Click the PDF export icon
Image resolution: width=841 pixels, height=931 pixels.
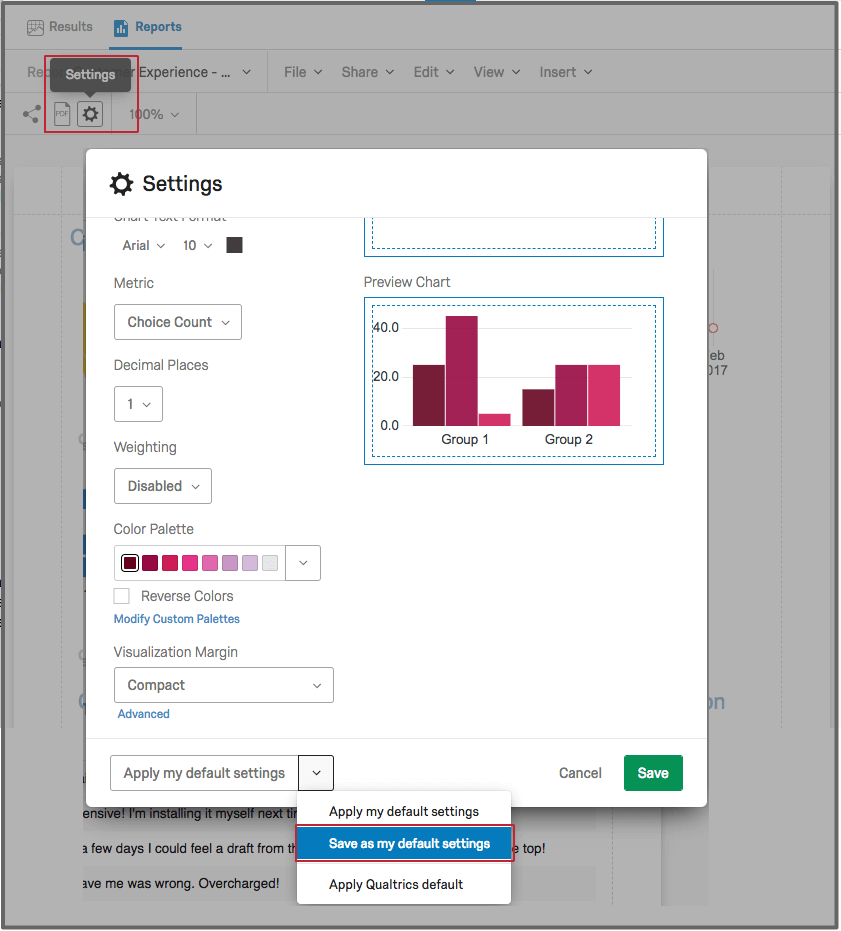pos(62,114)
